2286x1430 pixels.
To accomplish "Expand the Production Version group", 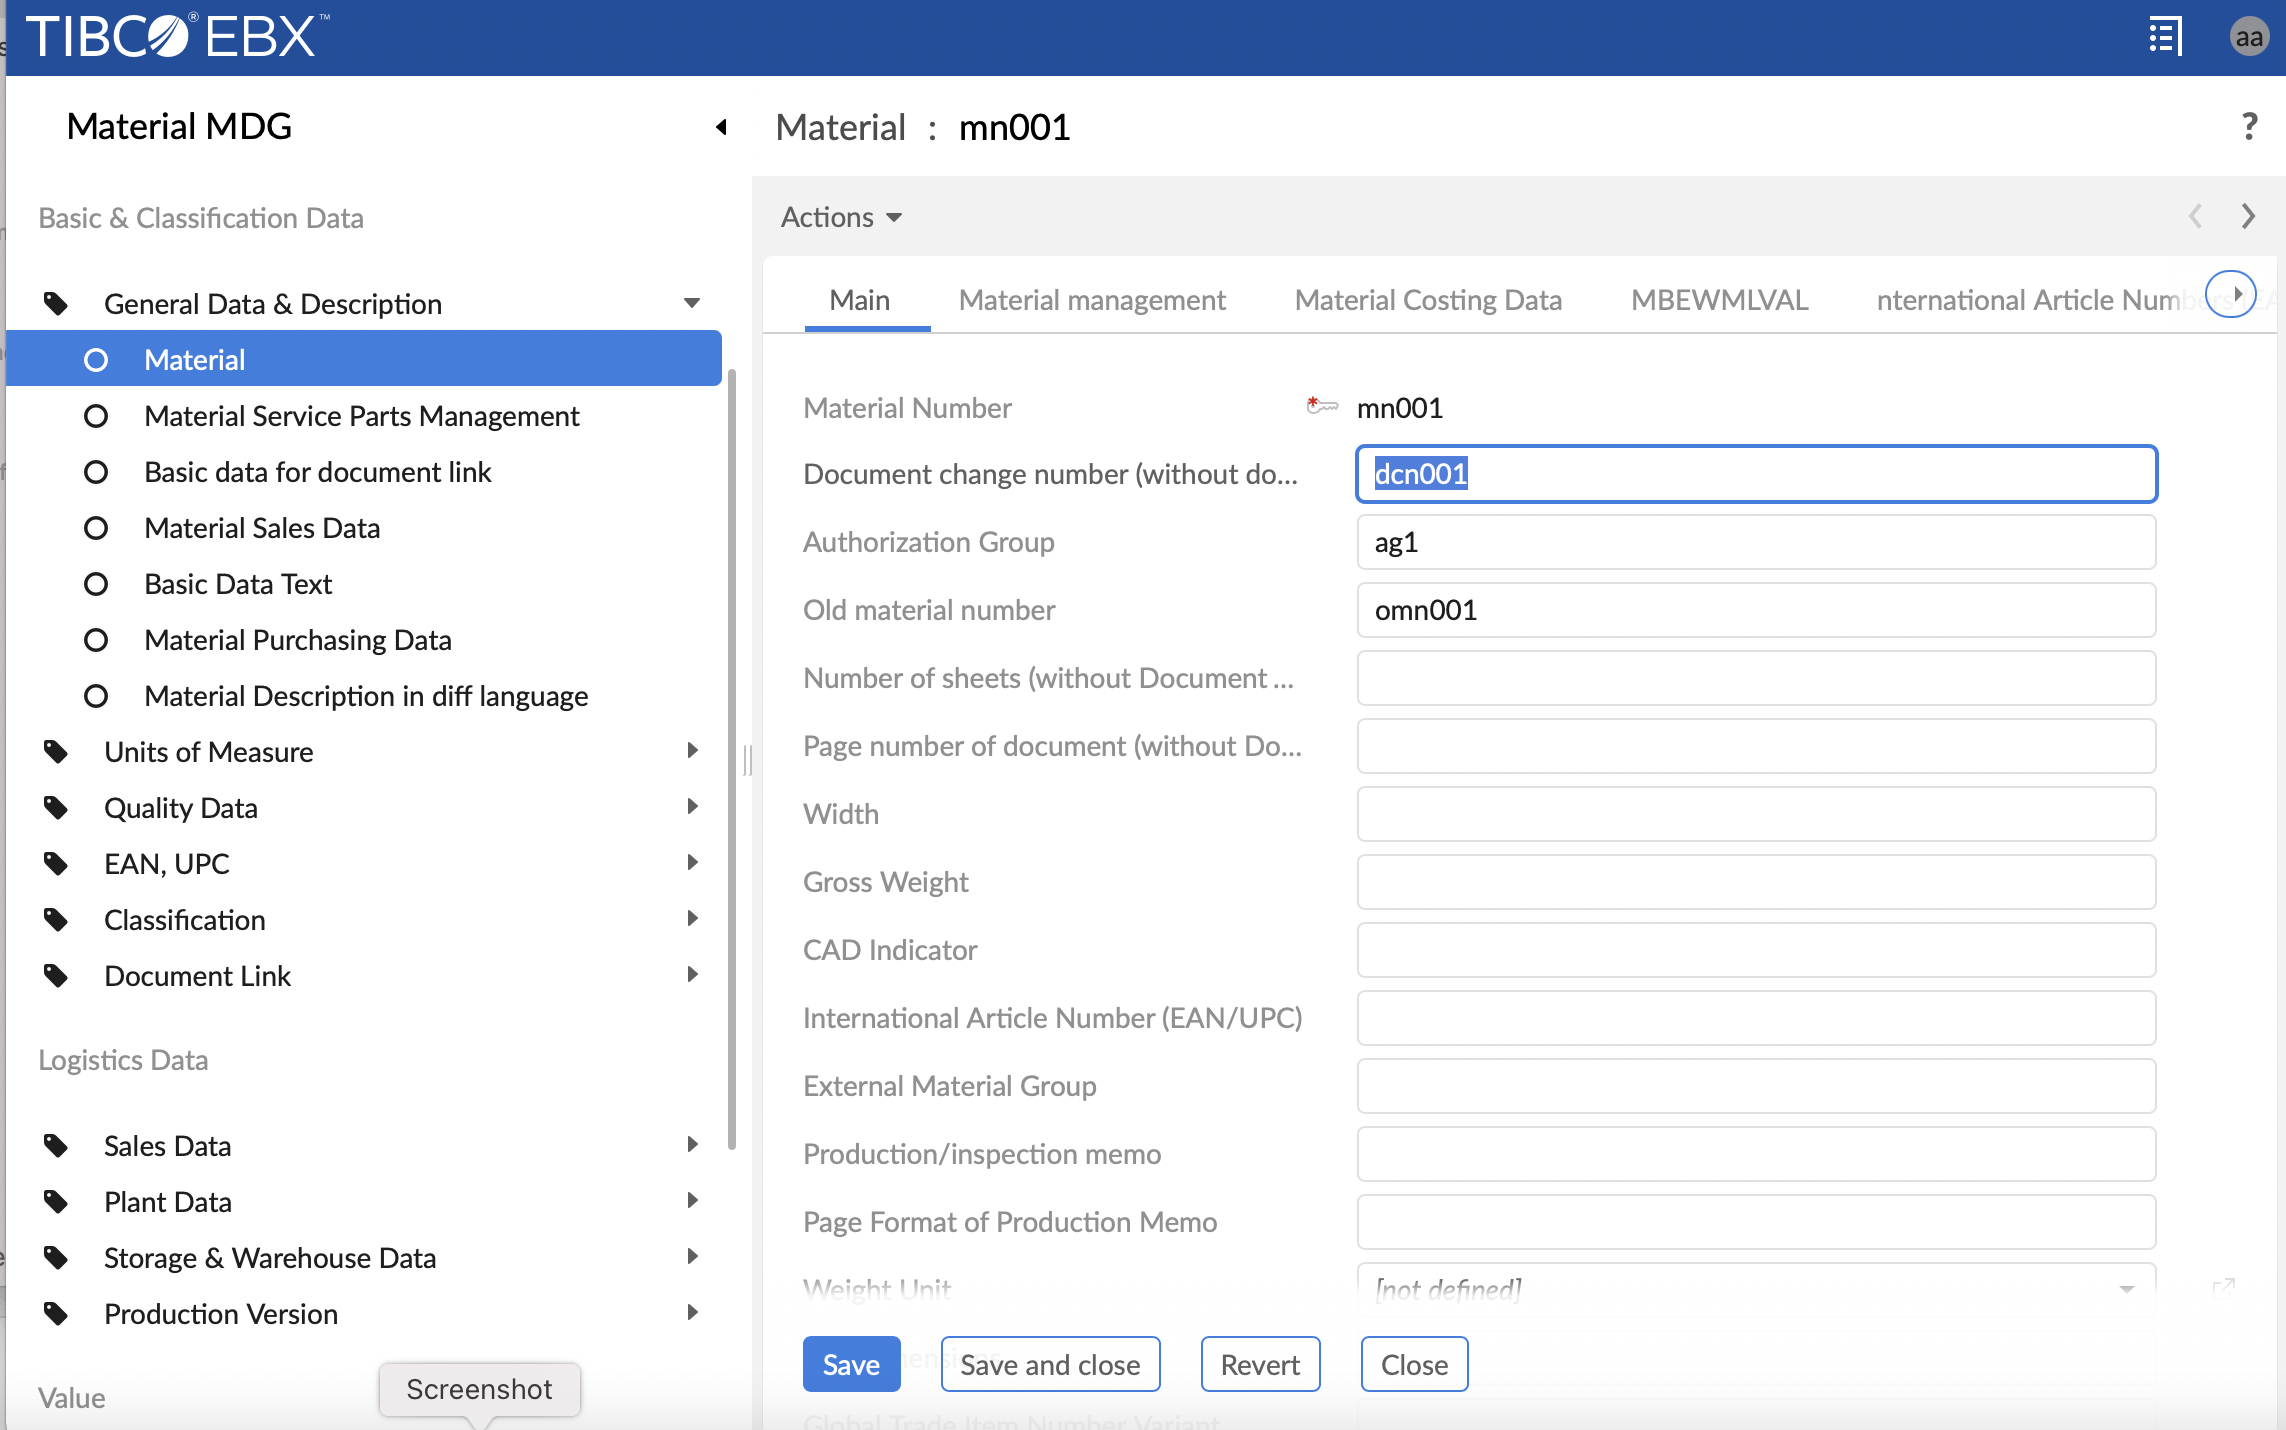I will point(692,1312).
